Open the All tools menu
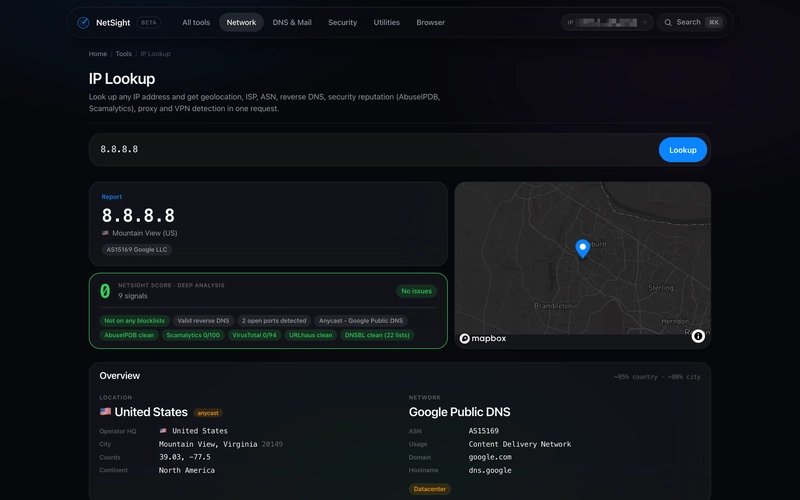This screenshot has height=500, width=800. [x=196, y=22]
